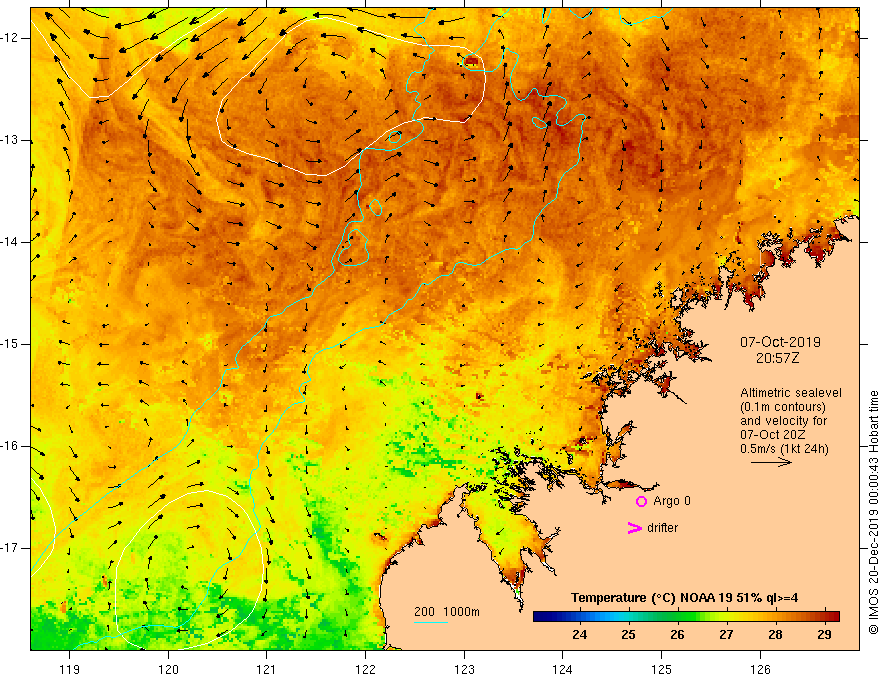Click the color bar value 26
880x680 pixels.
677,635
